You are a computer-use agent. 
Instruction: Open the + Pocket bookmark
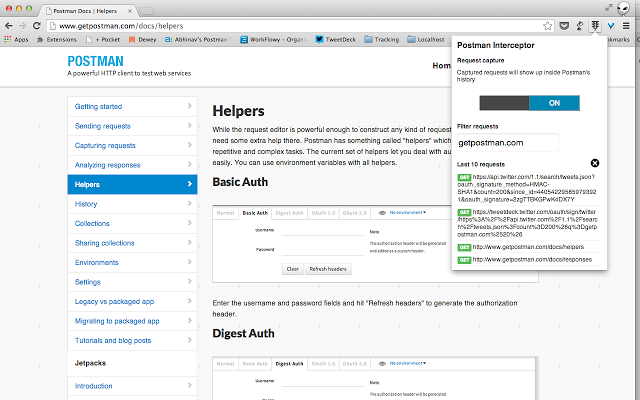coord(103,40)
